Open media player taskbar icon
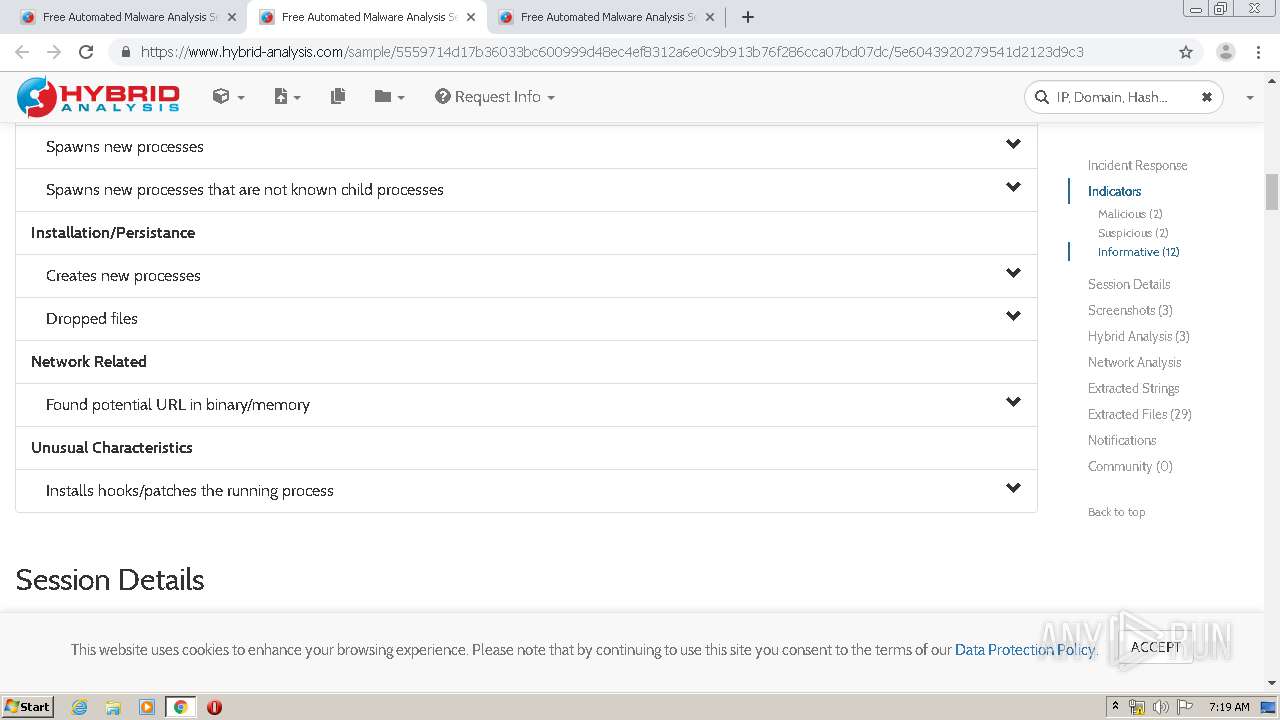This screenshot has width=1280, height=720. pos(147,707)
